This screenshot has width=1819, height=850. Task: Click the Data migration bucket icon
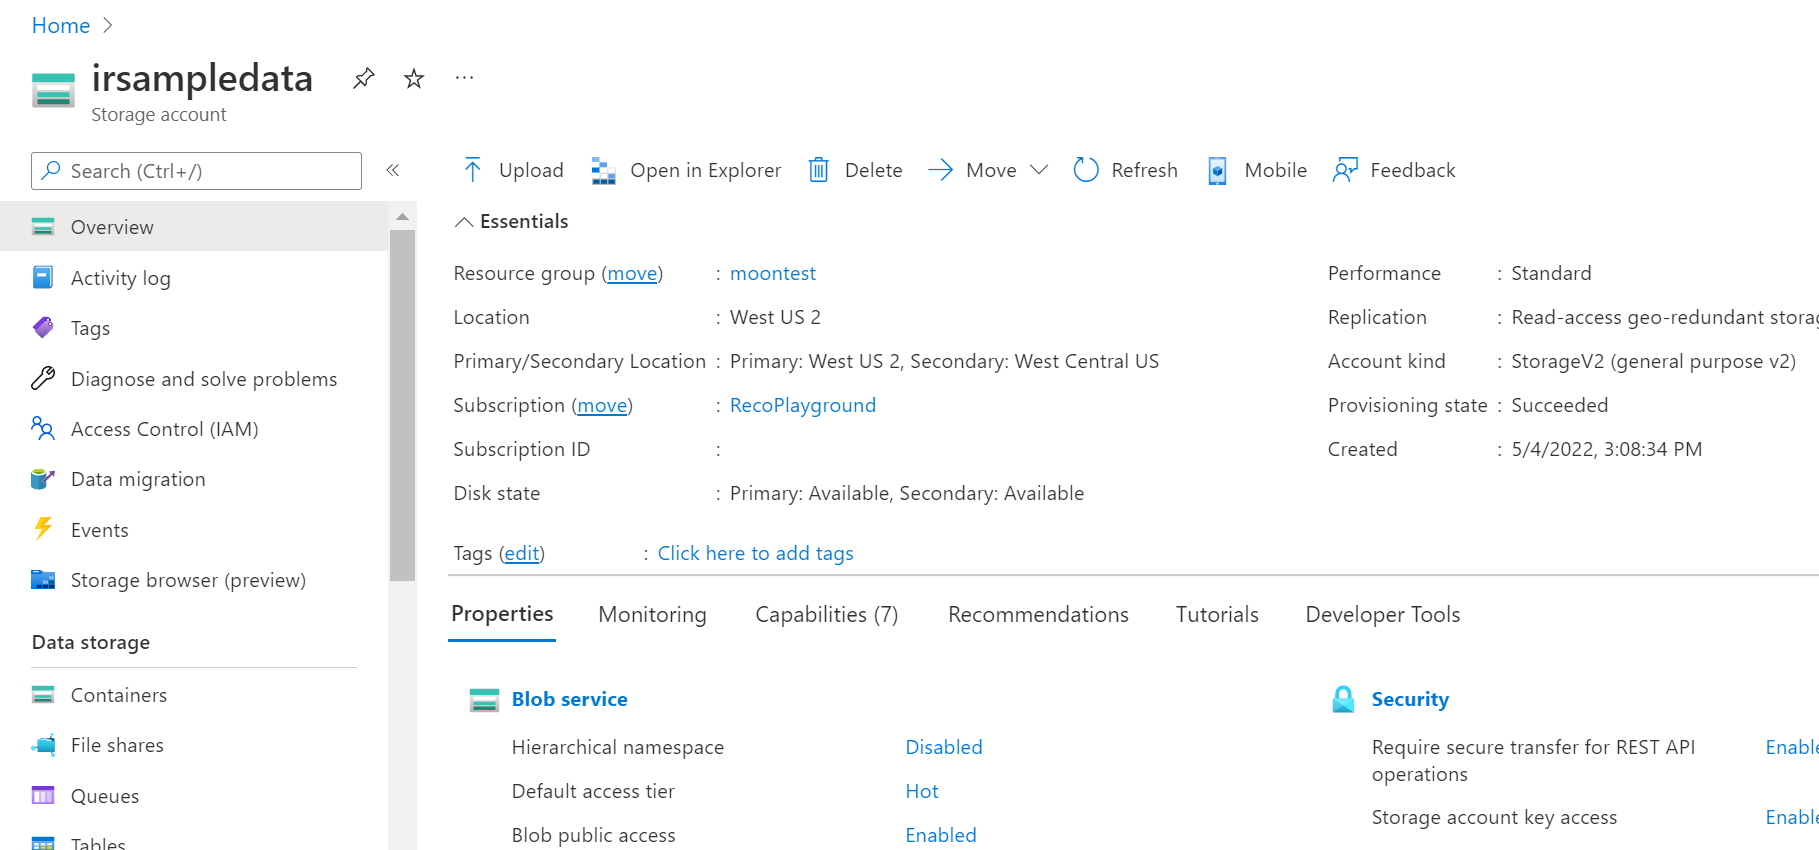tap(43, 479)
